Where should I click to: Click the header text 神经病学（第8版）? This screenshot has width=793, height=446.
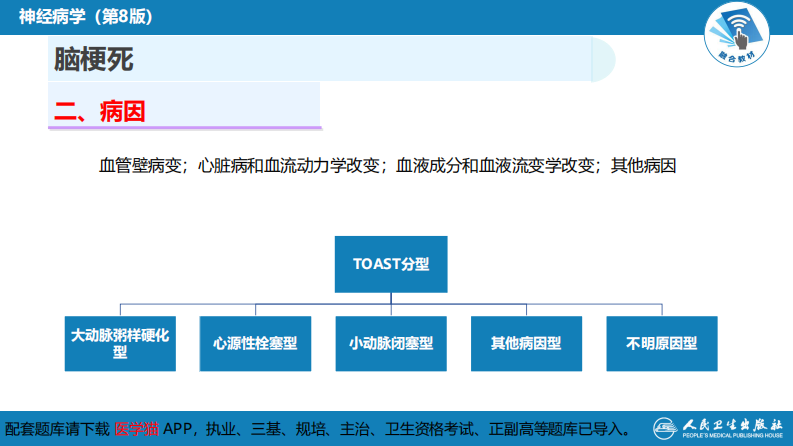point(86,17)
